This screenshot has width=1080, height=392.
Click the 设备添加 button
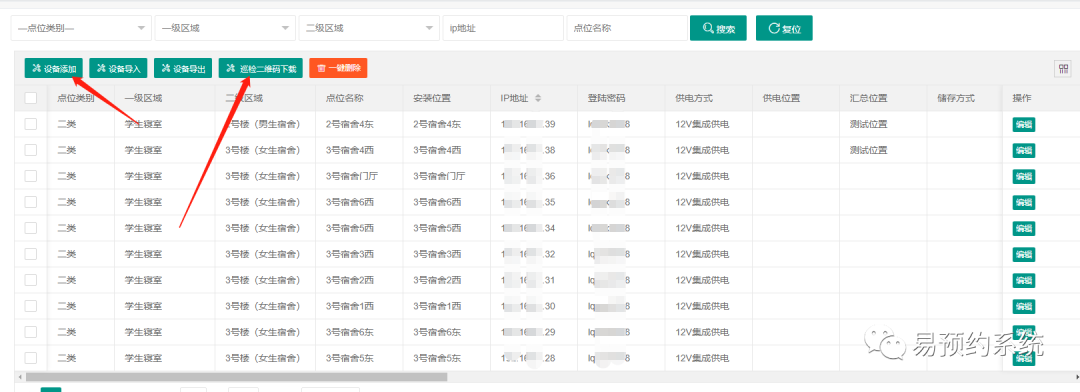coord(54,68)
